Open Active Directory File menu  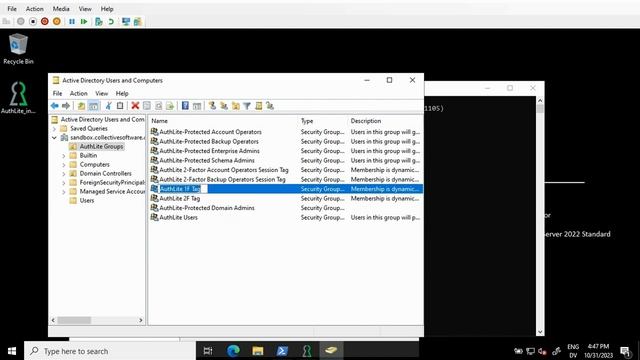(58, 93)
